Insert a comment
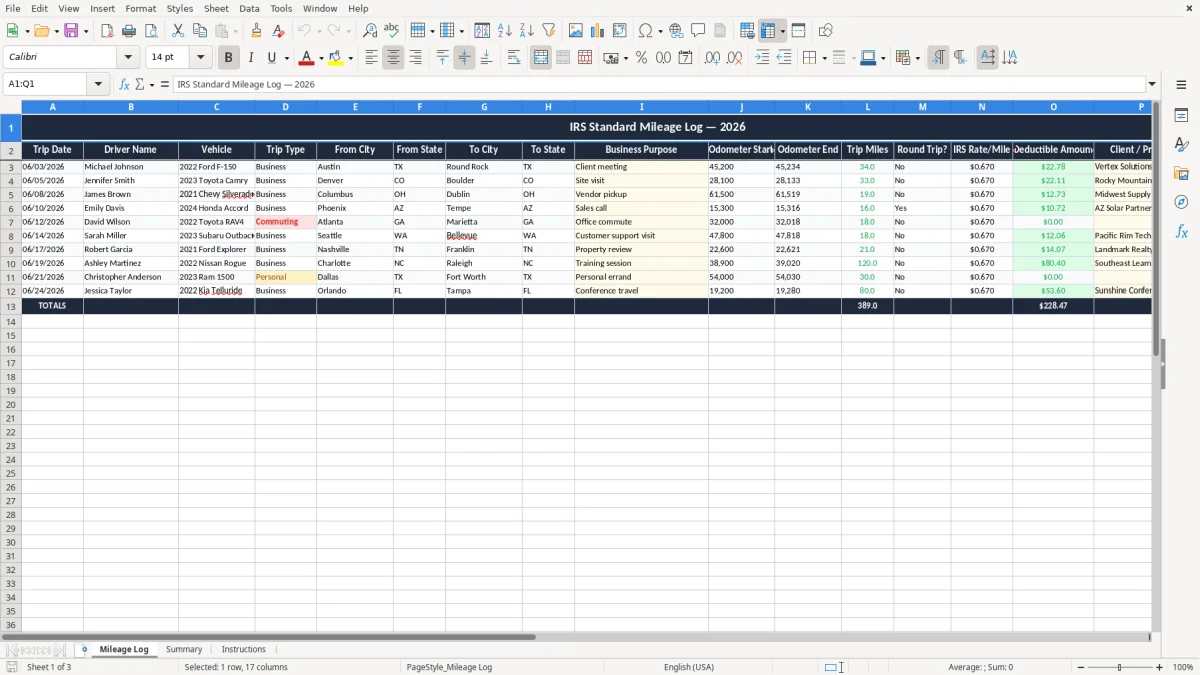1200x675 pixels. (698, 31)
